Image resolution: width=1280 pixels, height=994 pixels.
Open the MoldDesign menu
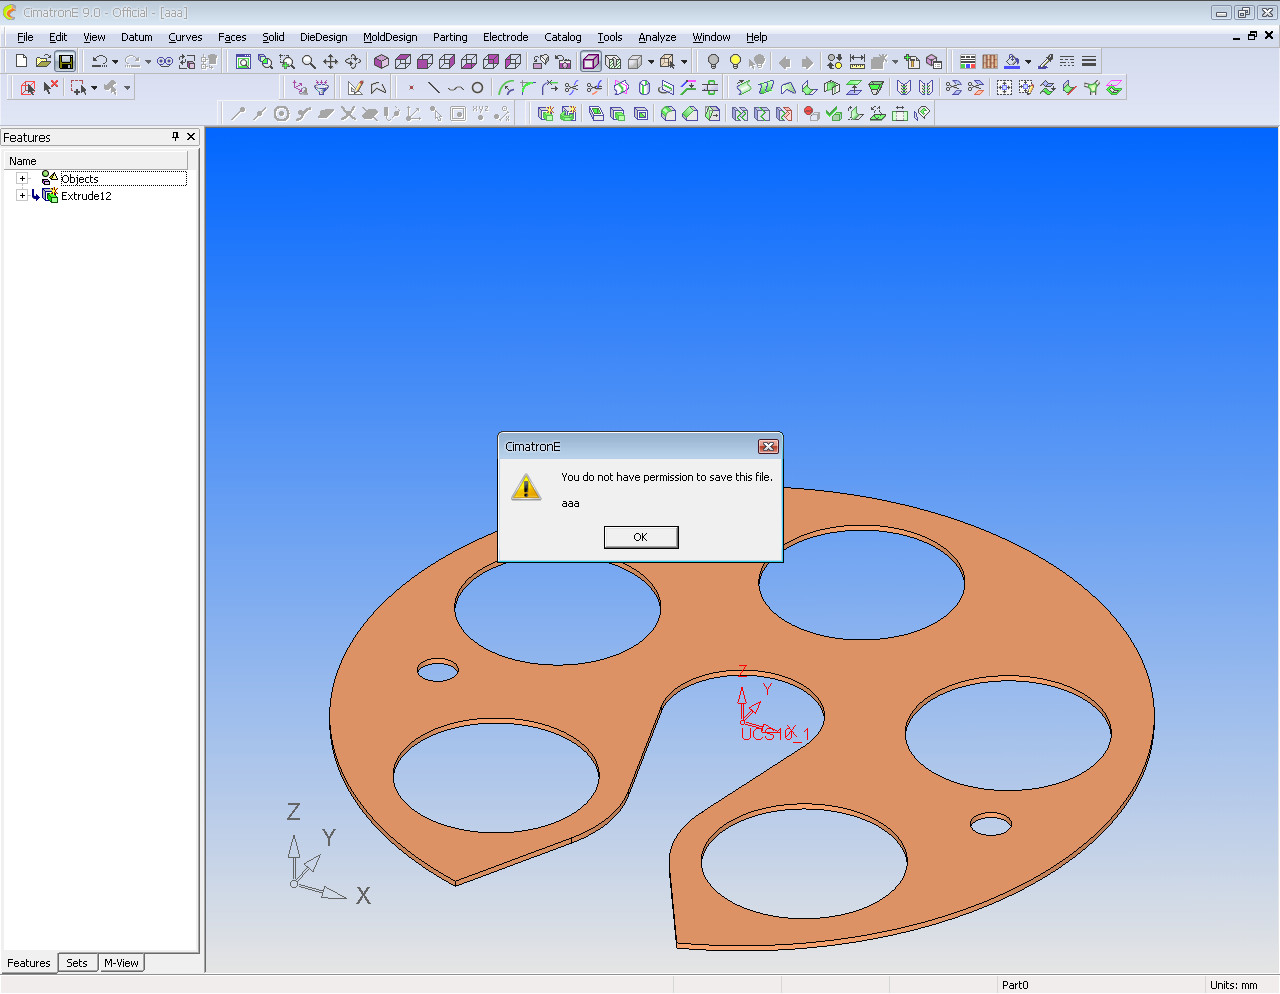point(390,37)
